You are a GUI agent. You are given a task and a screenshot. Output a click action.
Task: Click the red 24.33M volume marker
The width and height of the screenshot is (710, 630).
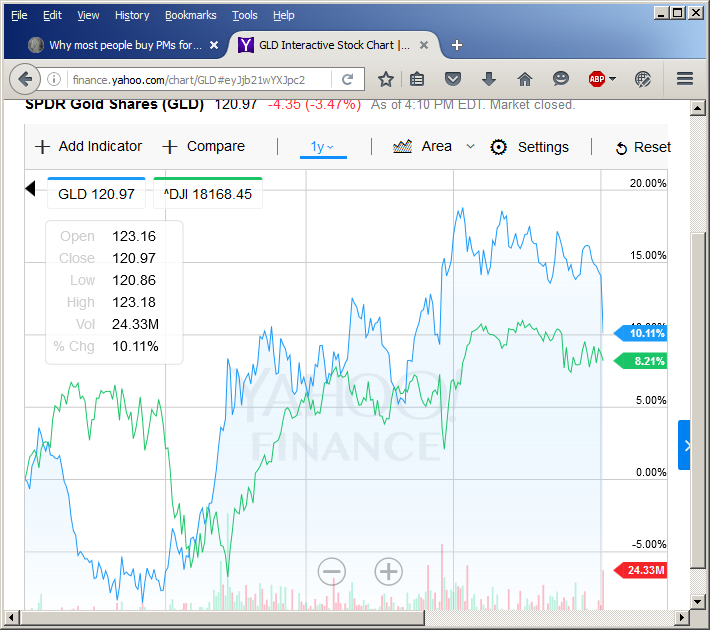click(641, 570)
